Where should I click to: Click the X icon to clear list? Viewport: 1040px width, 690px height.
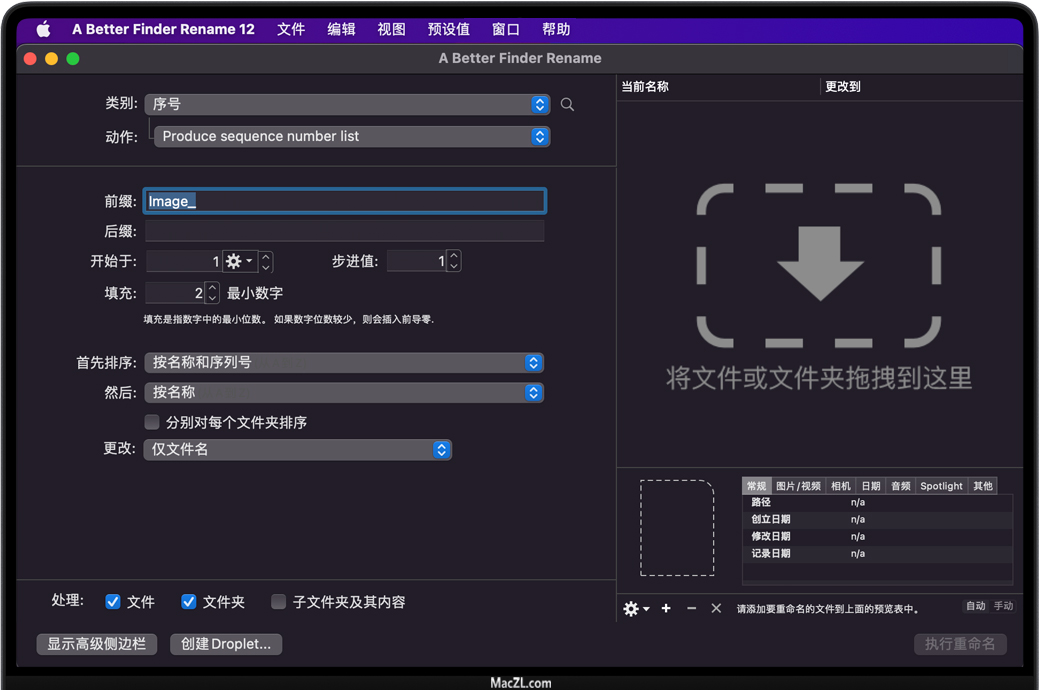click(716, 608)
